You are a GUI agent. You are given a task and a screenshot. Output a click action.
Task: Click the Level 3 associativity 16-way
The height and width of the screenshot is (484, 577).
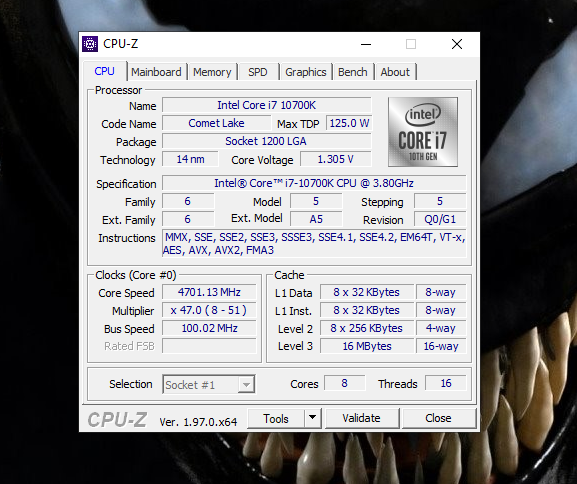(x=441, y=346)
